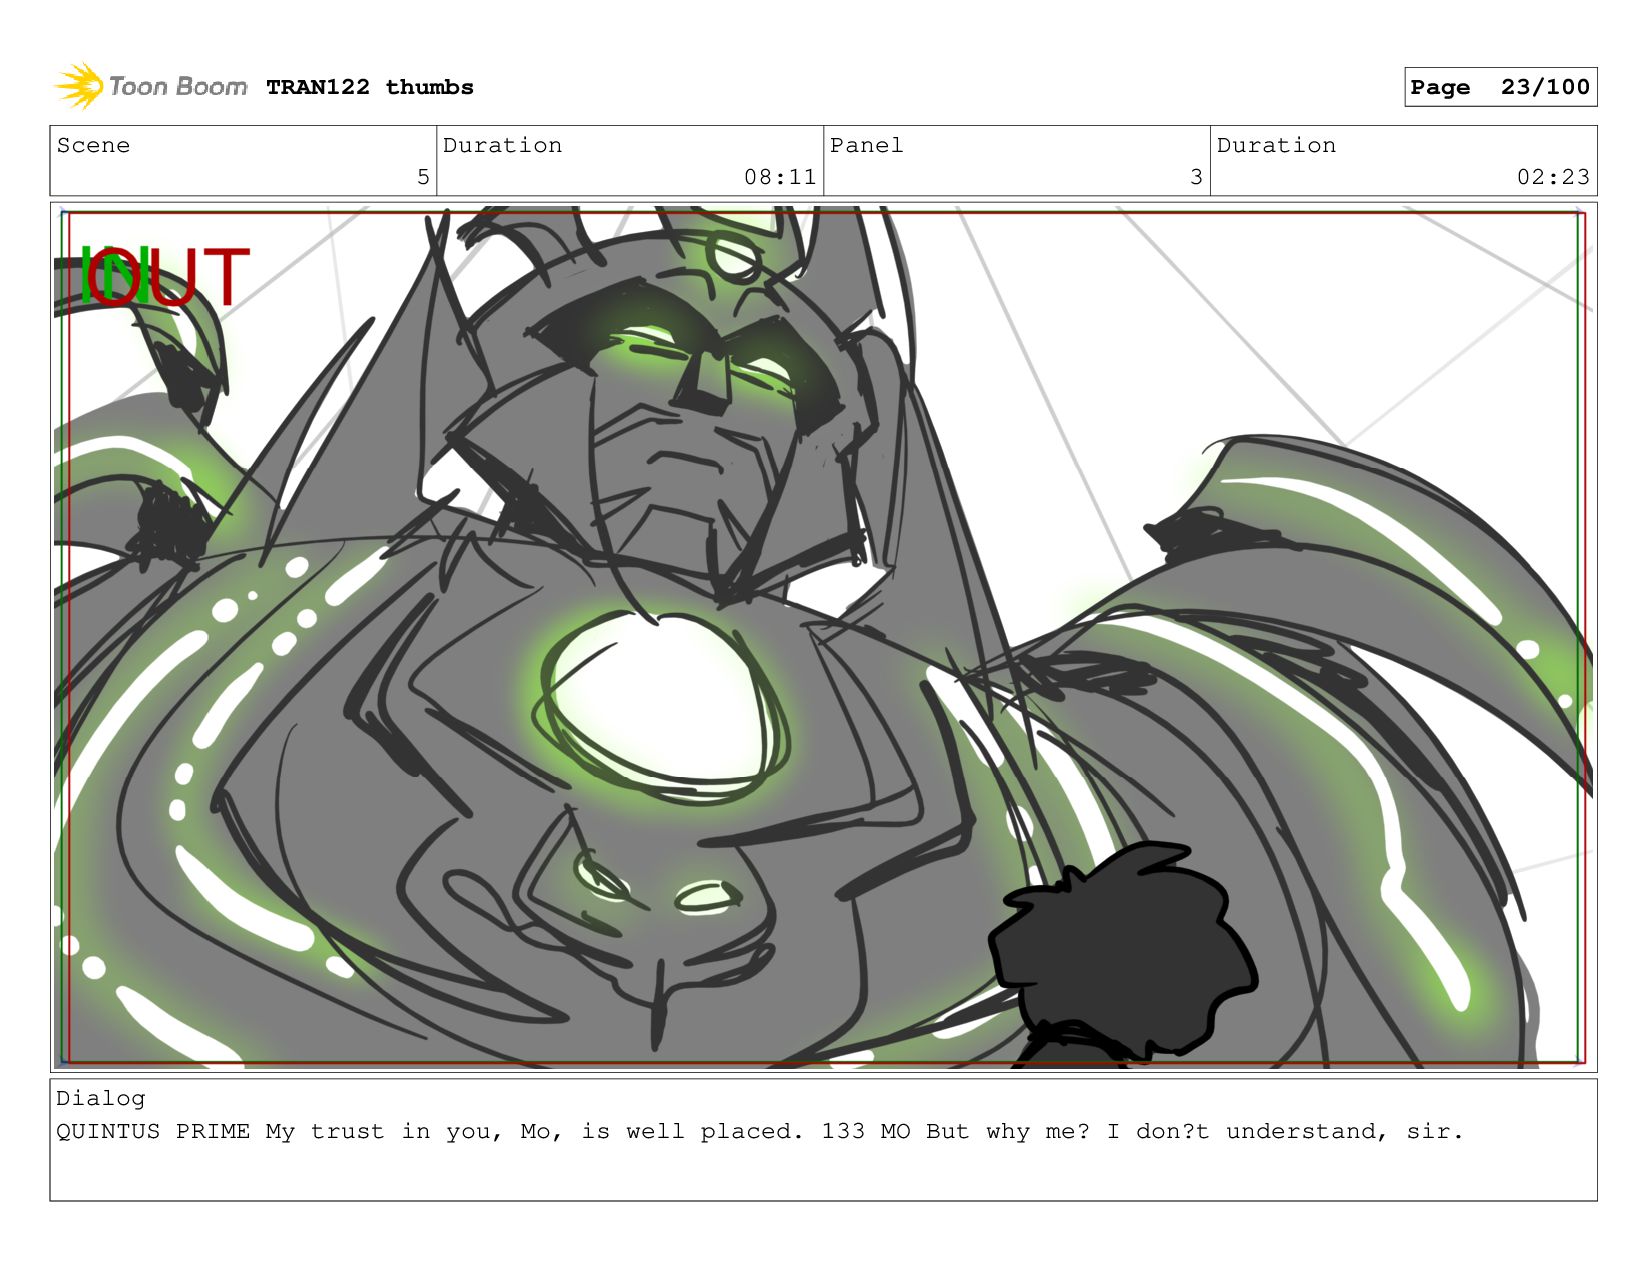Click the panel duration value '02:23'

[x=1553, y=177]
